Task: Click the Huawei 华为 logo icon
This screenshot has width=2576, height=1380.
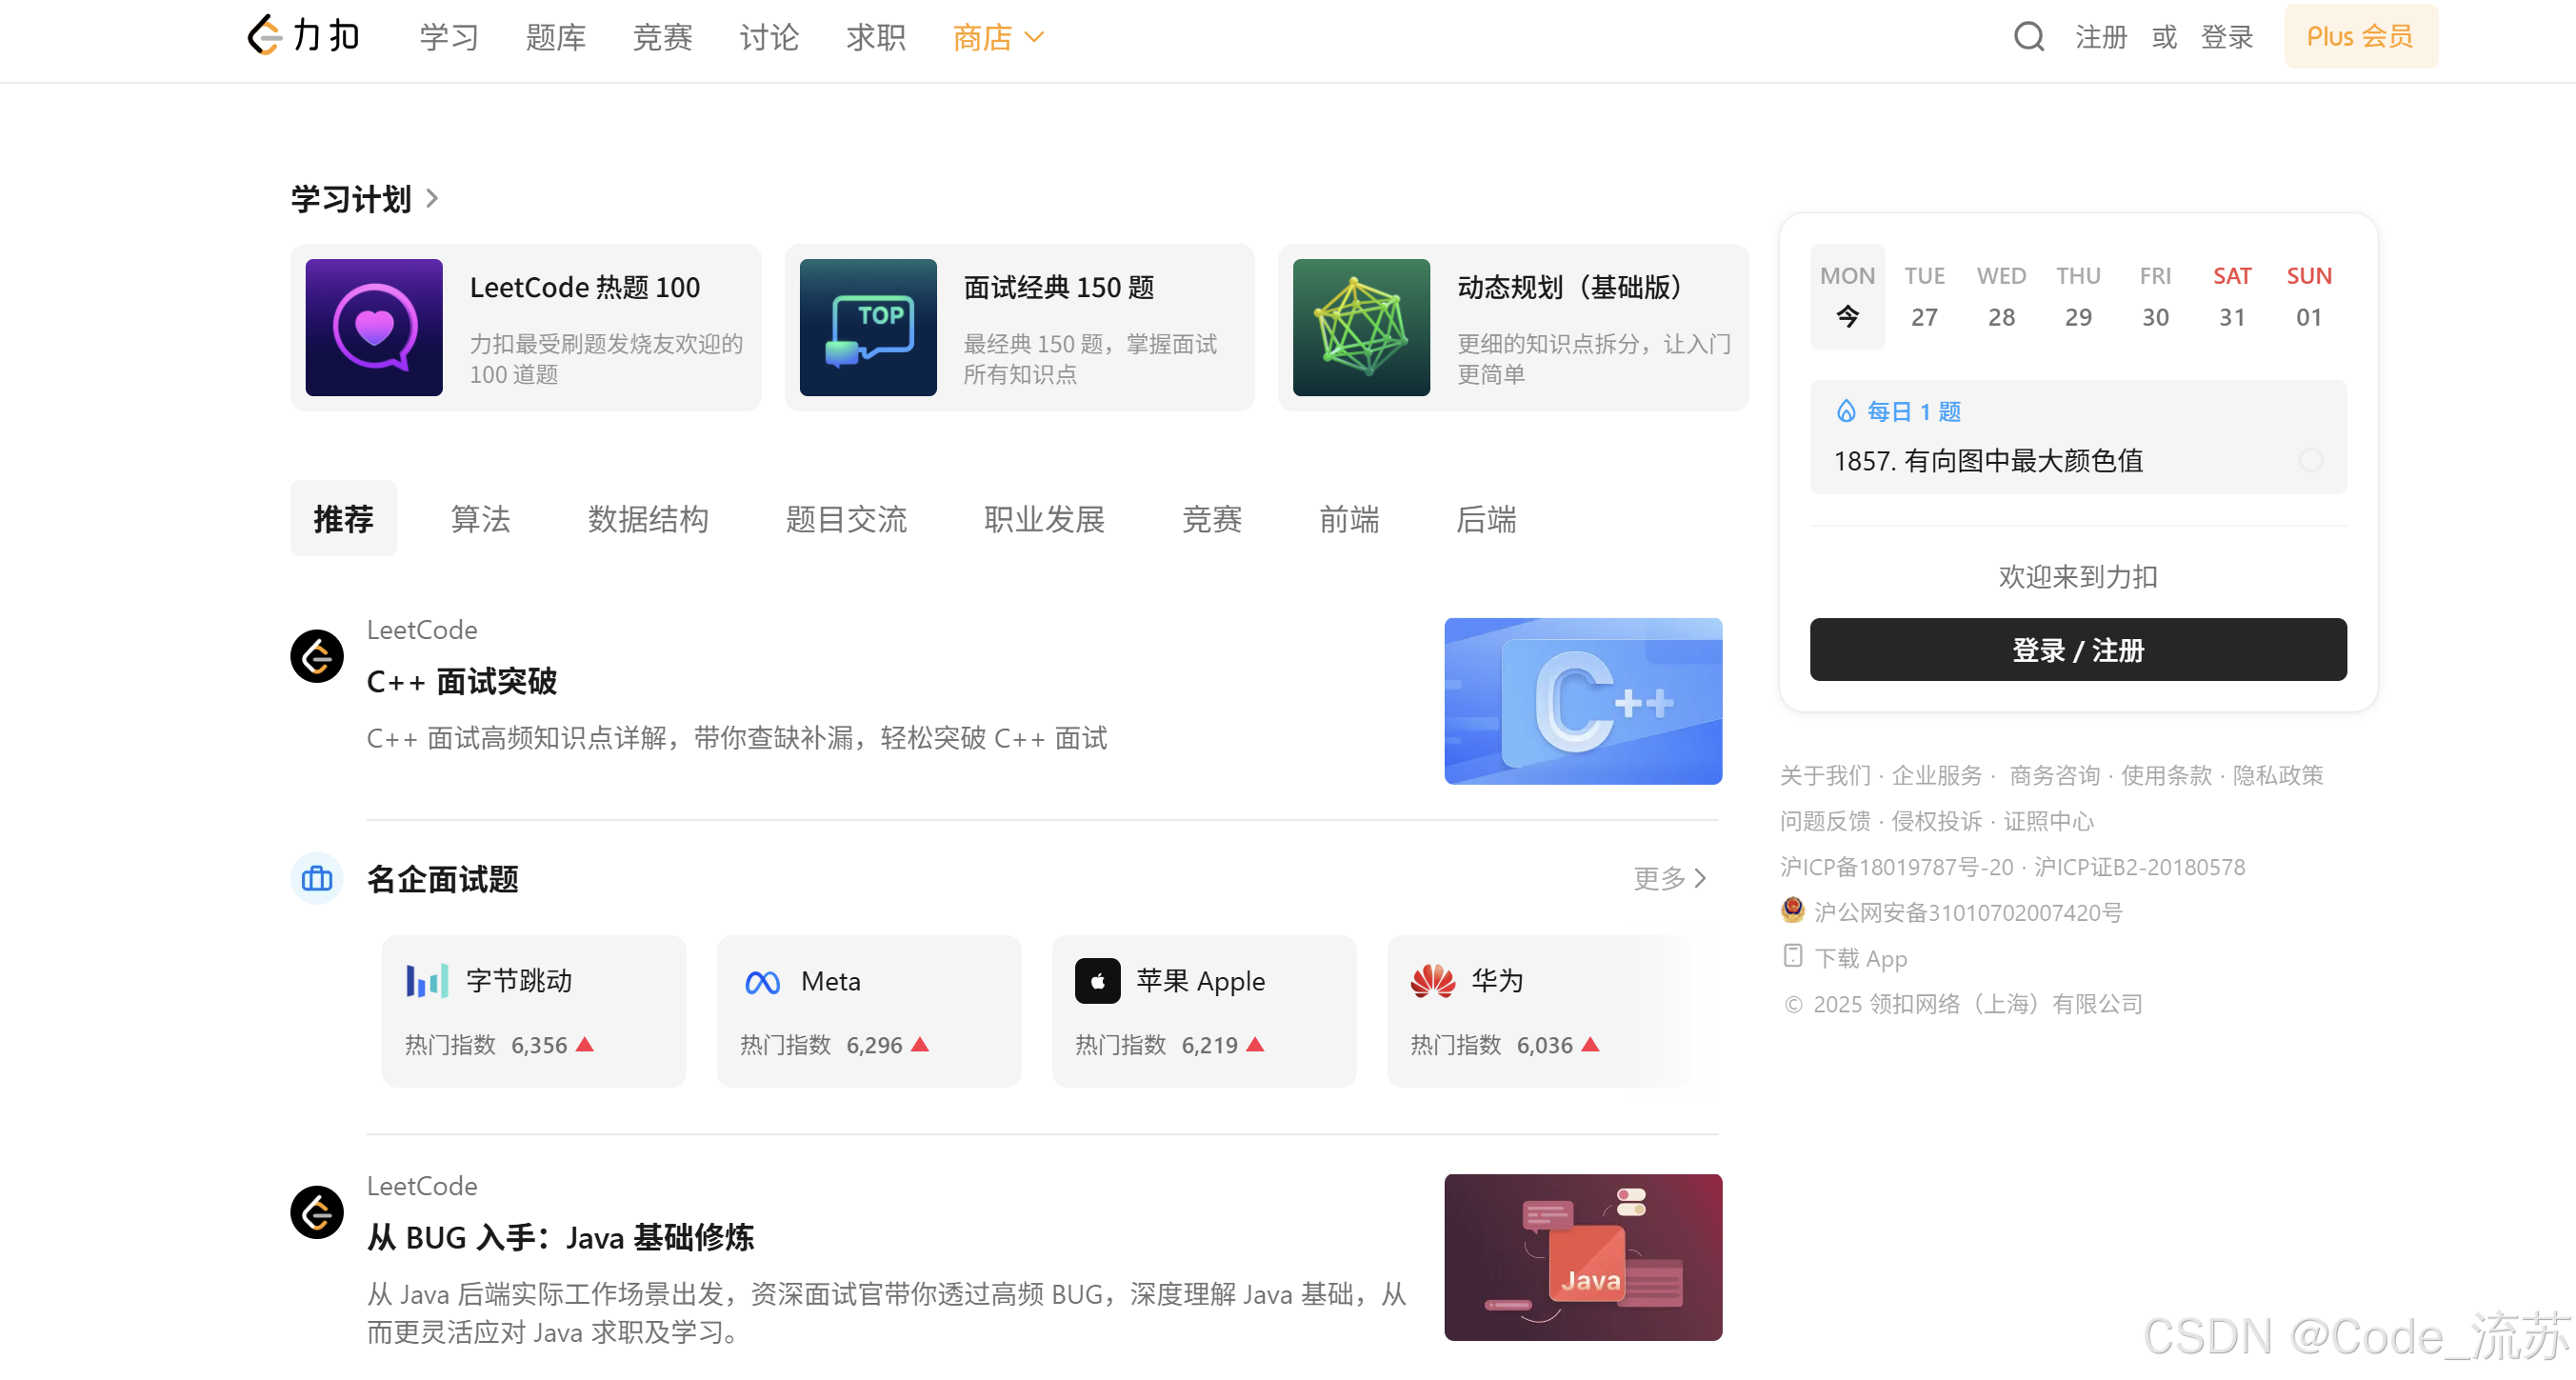Action: [x=1432, y=981]
